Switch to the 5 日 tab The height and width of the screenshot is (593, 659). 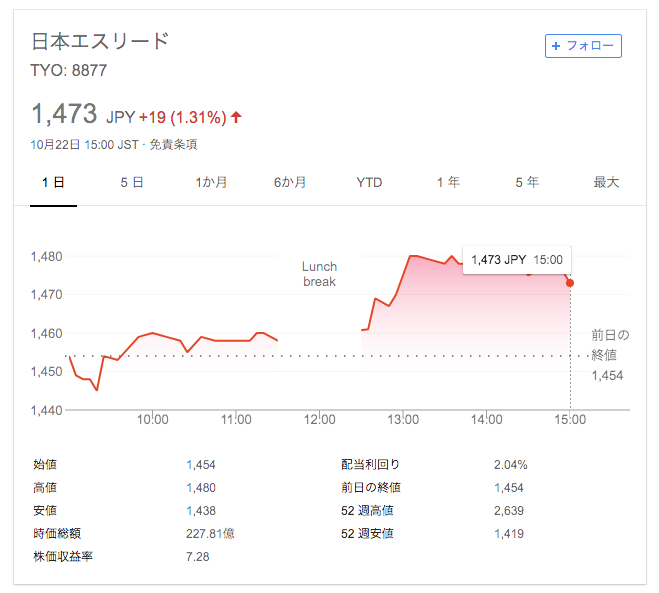tap(132, 182)
